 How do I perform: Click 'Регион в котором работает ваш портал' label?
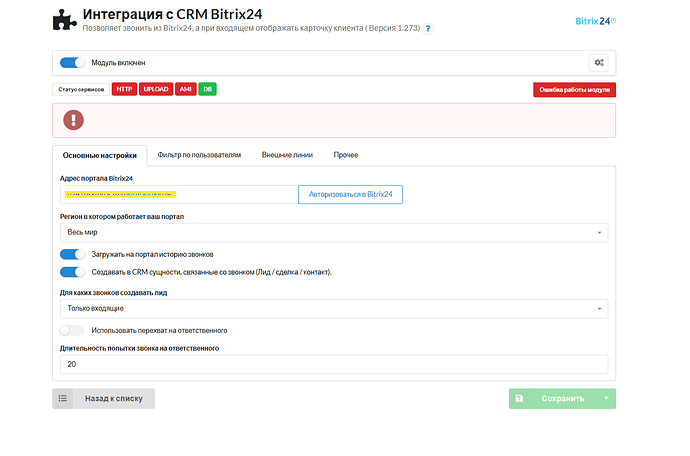122,217
